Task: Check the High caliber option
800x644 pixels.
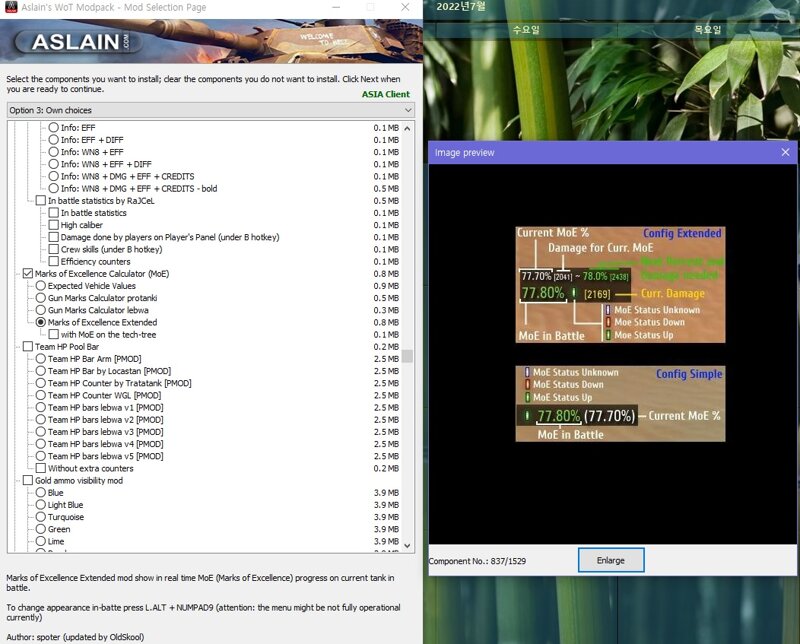Action: tap(54, 225)
